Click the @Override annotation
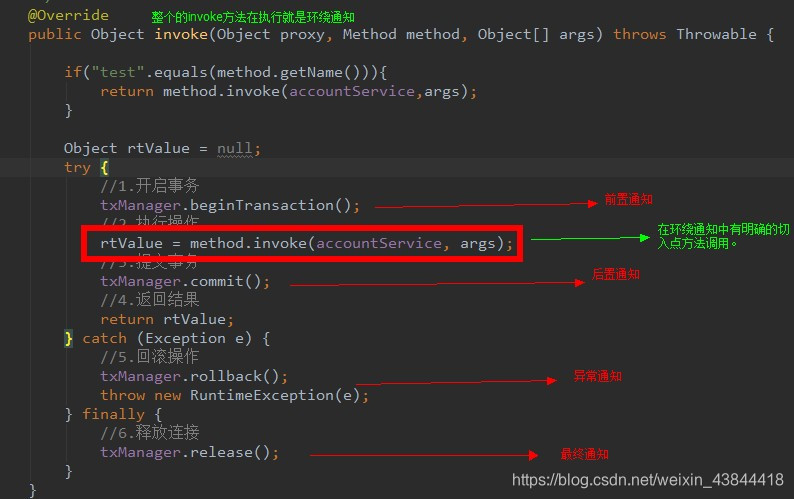794x499 pixels. 68,15
